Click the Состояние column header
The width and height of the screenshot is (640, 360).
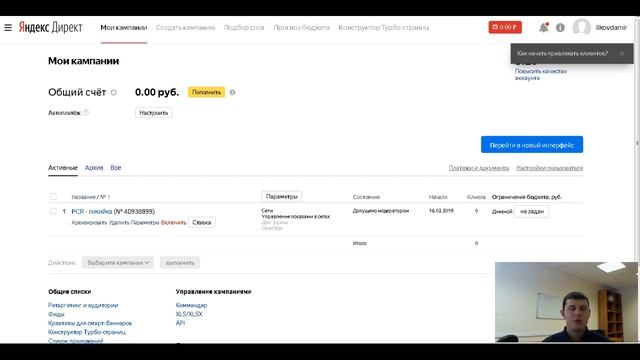366,197
